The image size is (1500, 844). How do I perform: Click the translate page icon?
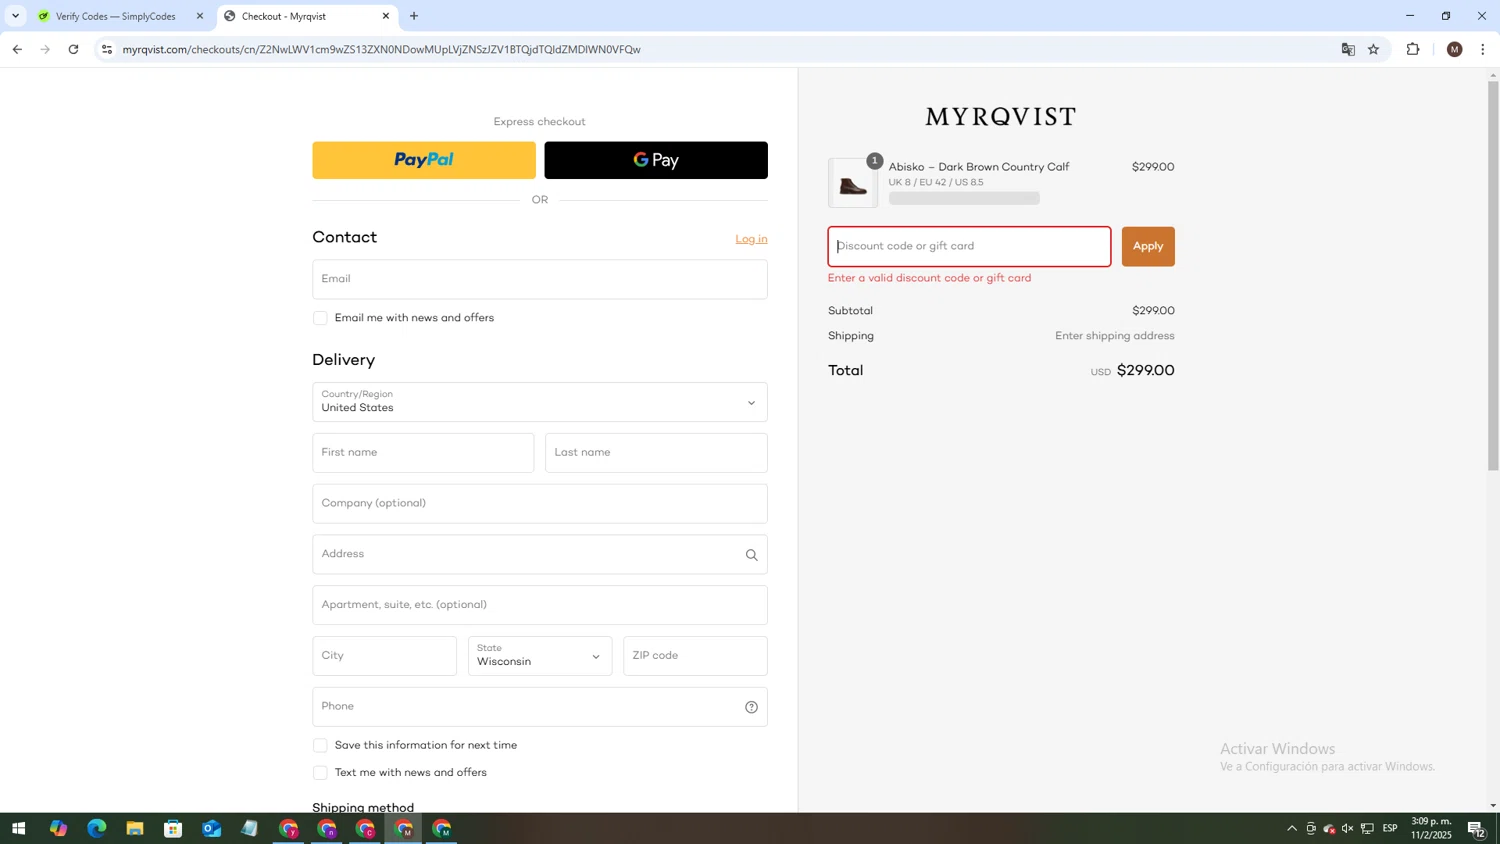point(1348,49)
